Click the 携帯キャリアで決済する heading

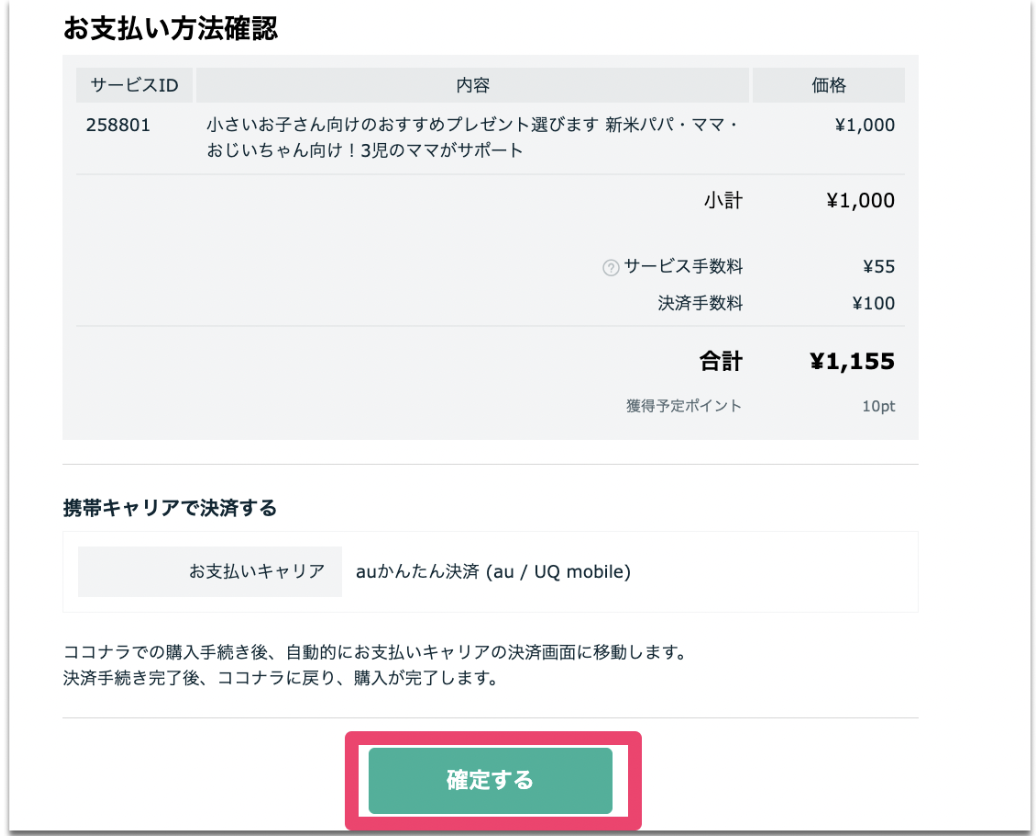[x=170, y=508]
